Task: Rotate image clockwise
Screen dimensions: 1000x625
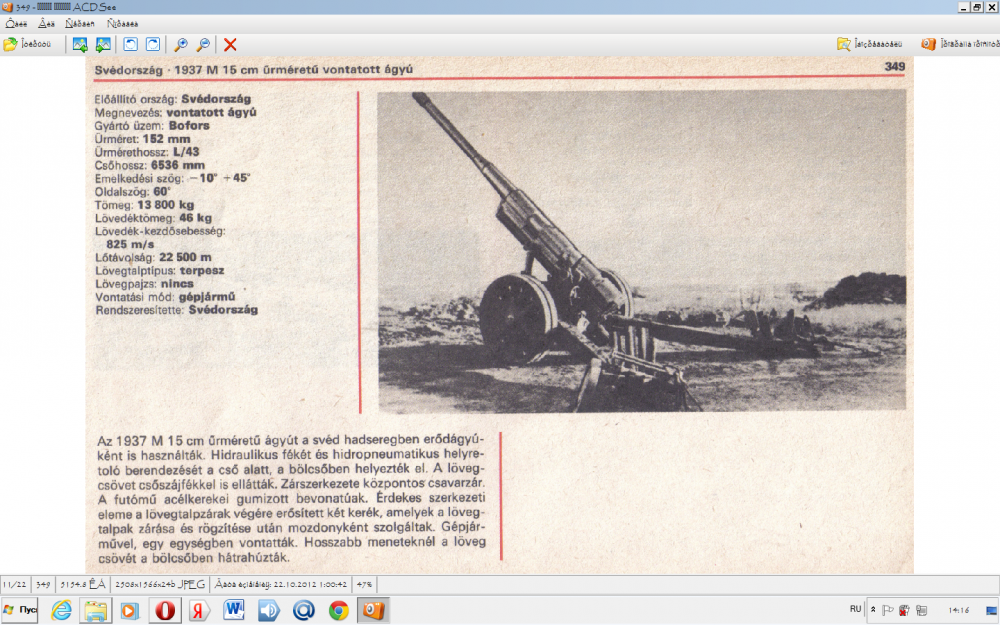Action: tap(153, 44)
